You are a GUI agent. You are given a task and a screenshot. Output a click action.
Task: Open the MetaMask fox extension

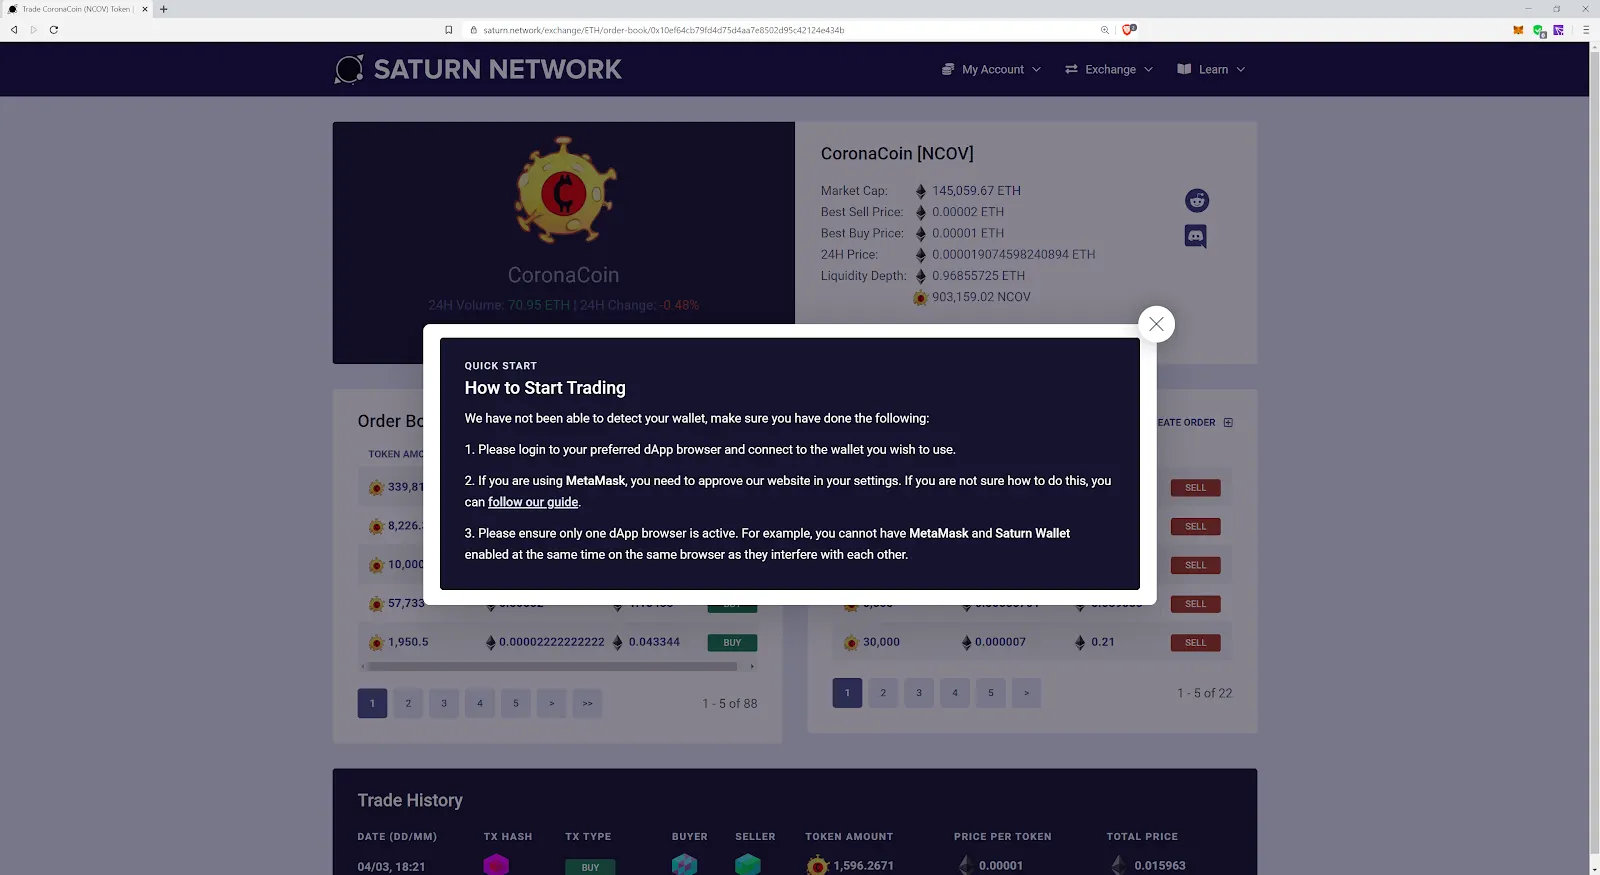click(x=1518, y=30)
